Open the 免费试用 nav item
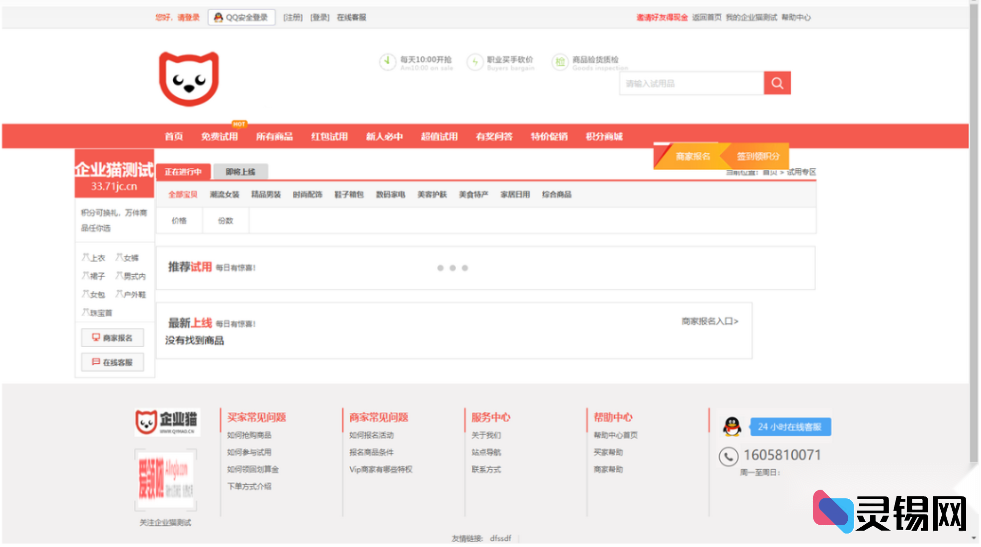The image size is (981, 547). tap(220, 136)
